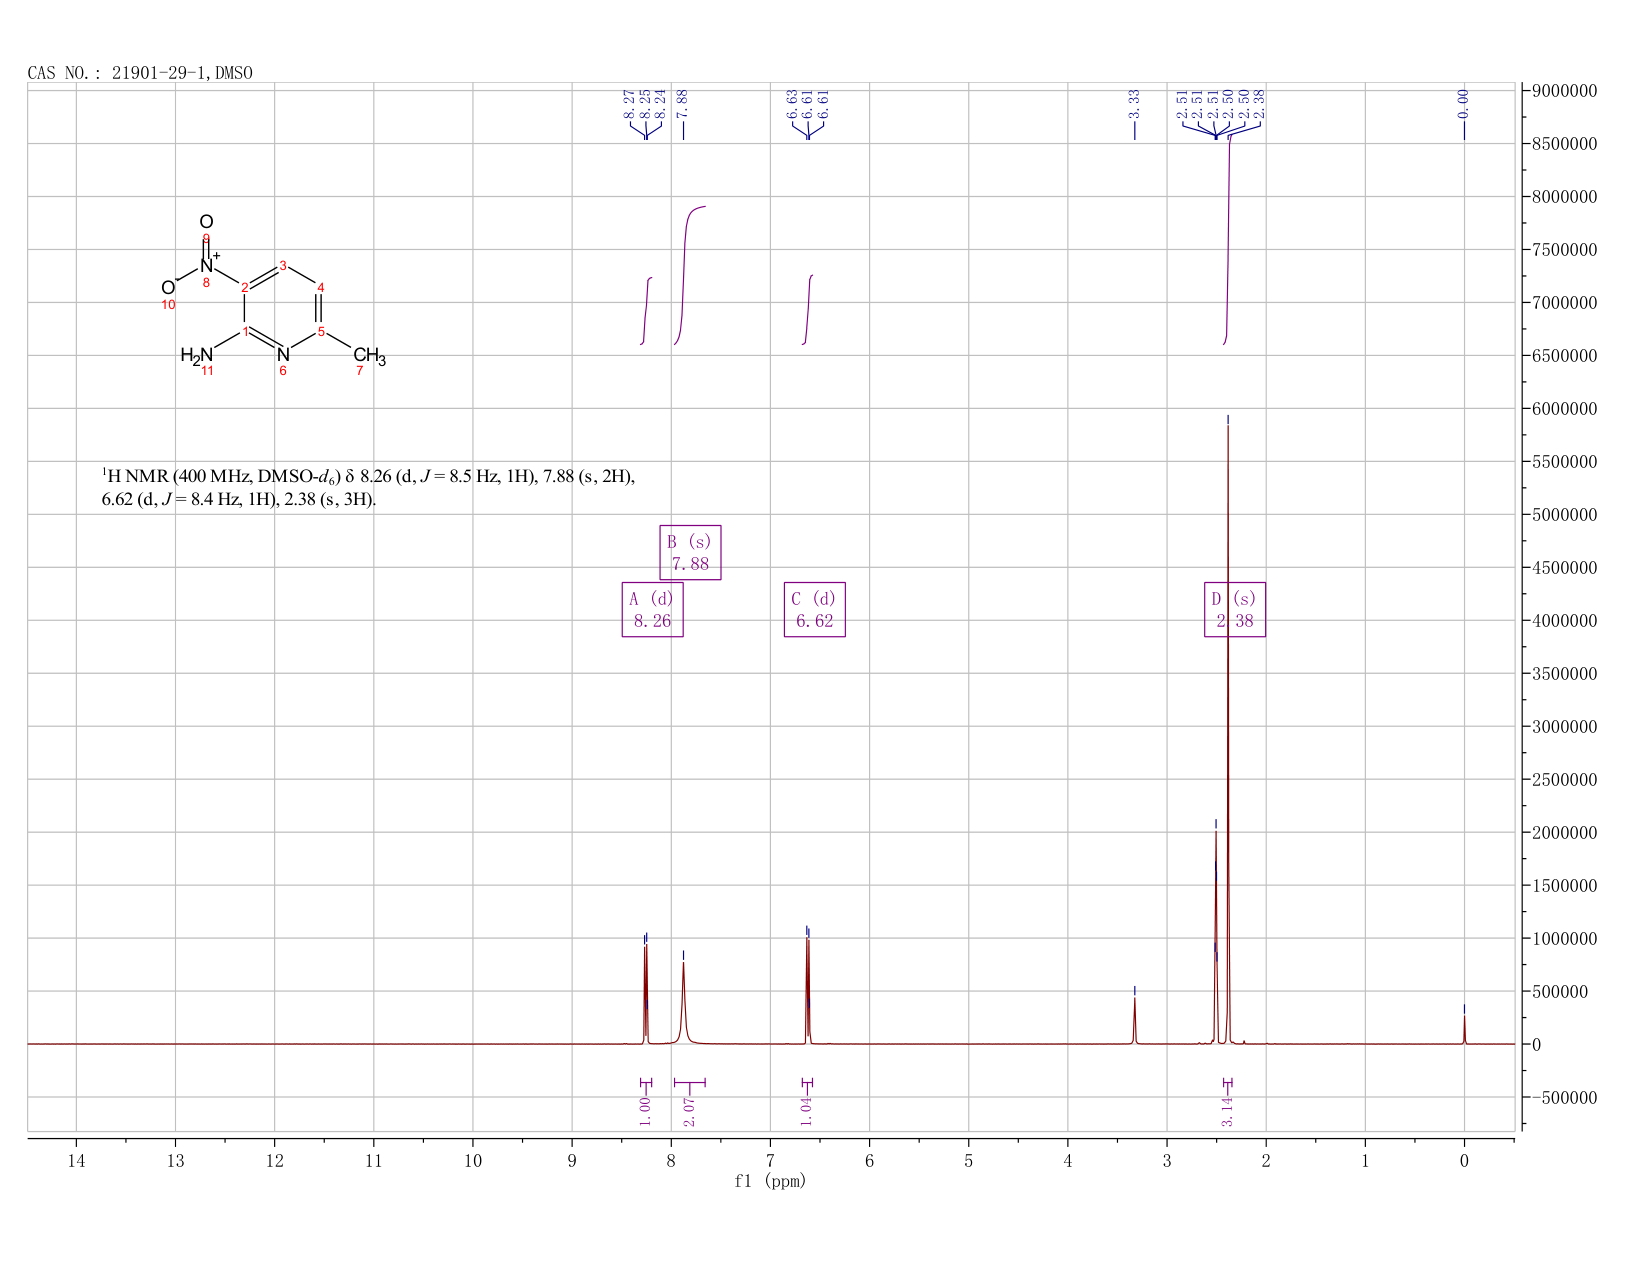Click x-axis tick label '14'

point(76,1161)
